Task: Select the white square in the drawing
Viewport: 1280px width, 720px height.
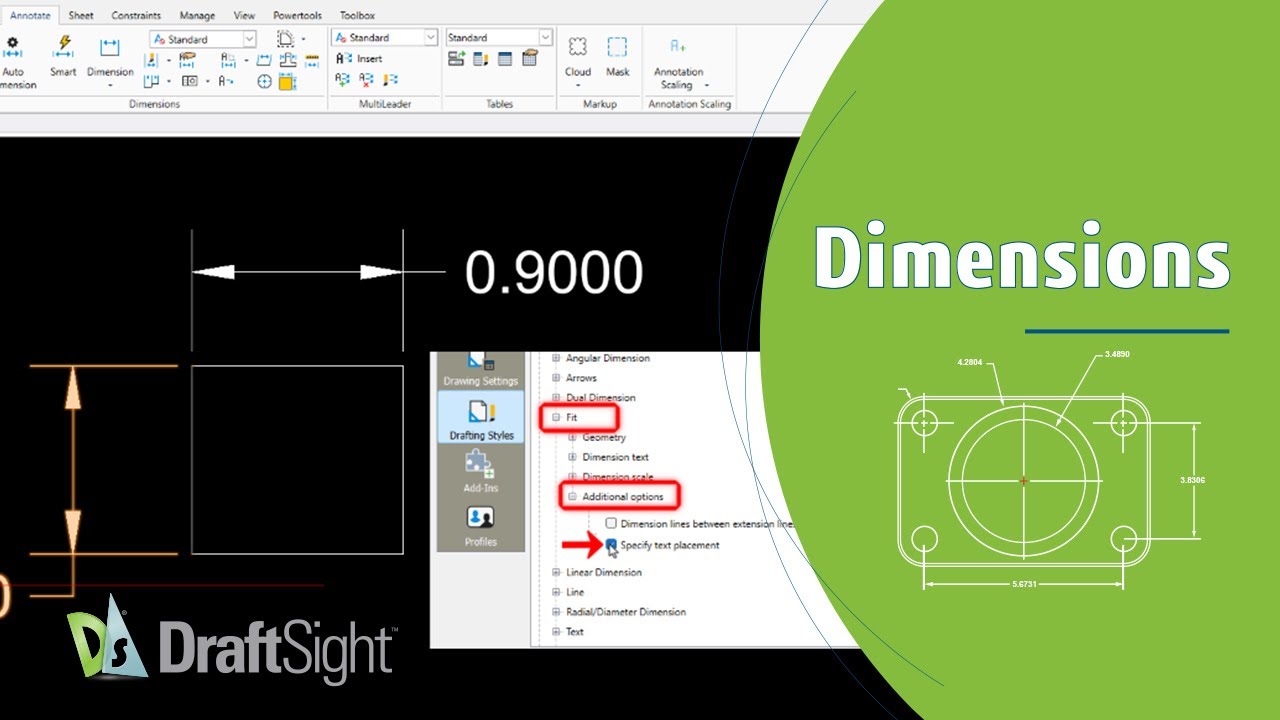Action: pyautogui.click(x=297, y=459)
